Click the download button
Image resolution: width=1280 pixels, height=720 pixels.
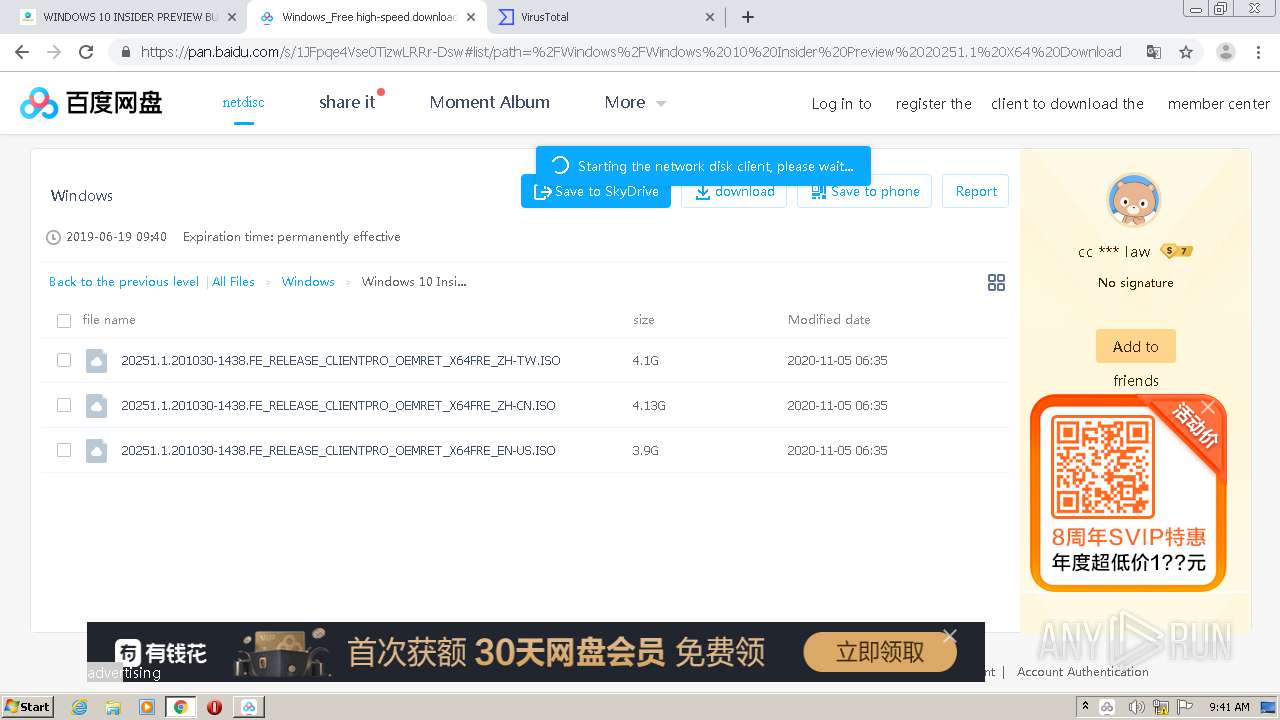tap(734, 191)
